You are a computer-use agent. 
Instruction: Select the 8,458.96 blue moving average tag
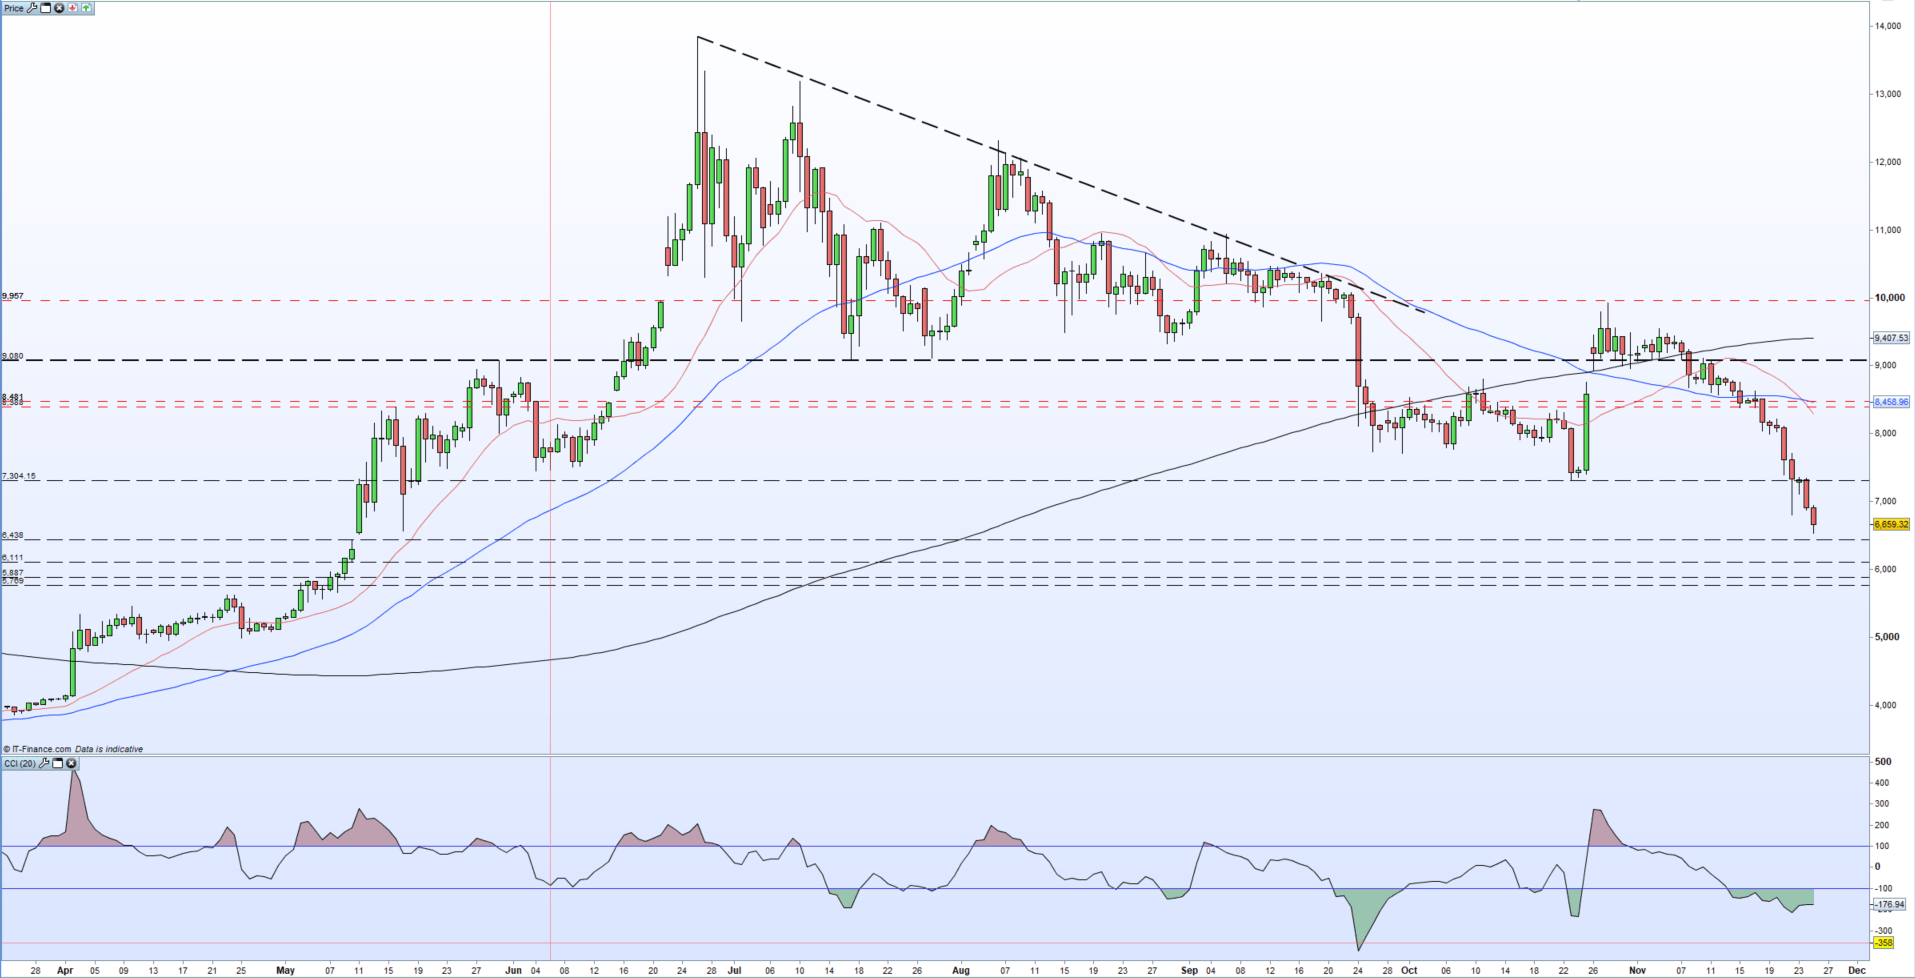pos(1890,402)
